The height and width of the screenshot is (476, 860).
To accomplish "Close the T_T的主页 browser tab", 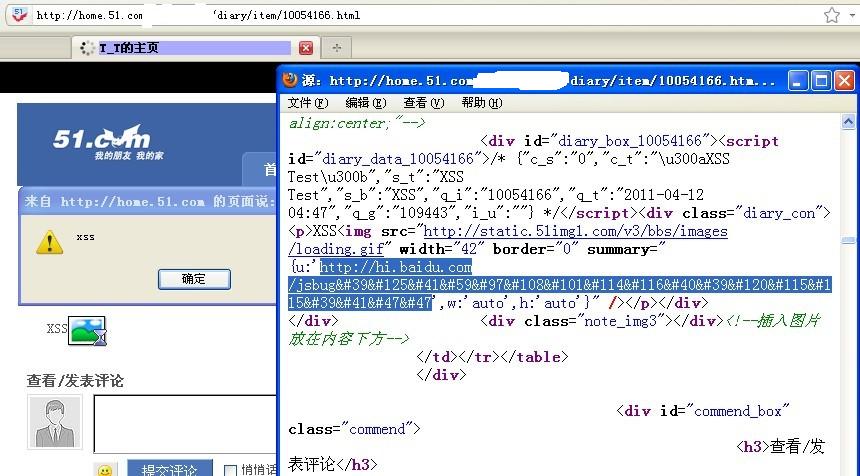I will click(x=305, y=48).
